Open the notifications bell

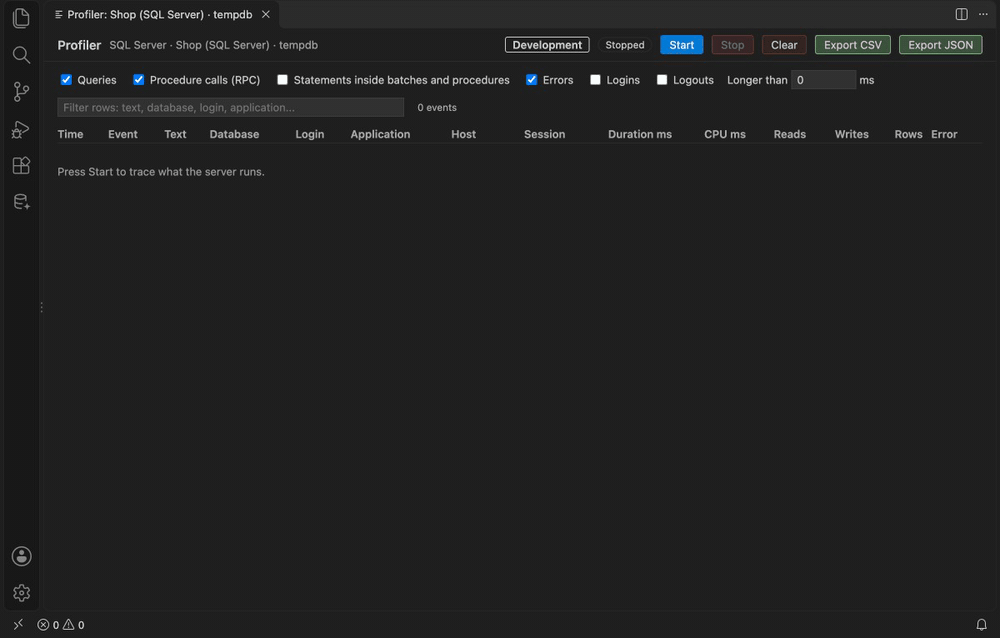pos(982,625)
